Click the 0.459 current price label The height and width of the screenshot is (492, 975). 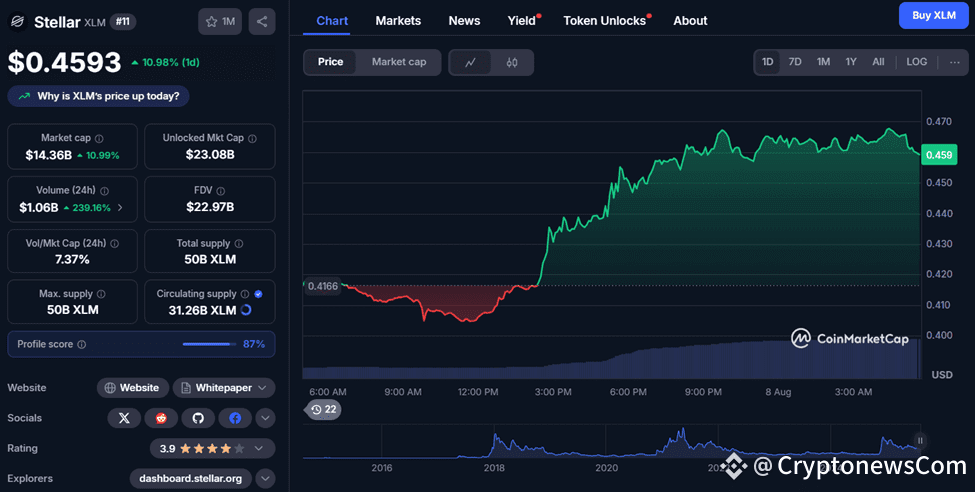(939, 155)
